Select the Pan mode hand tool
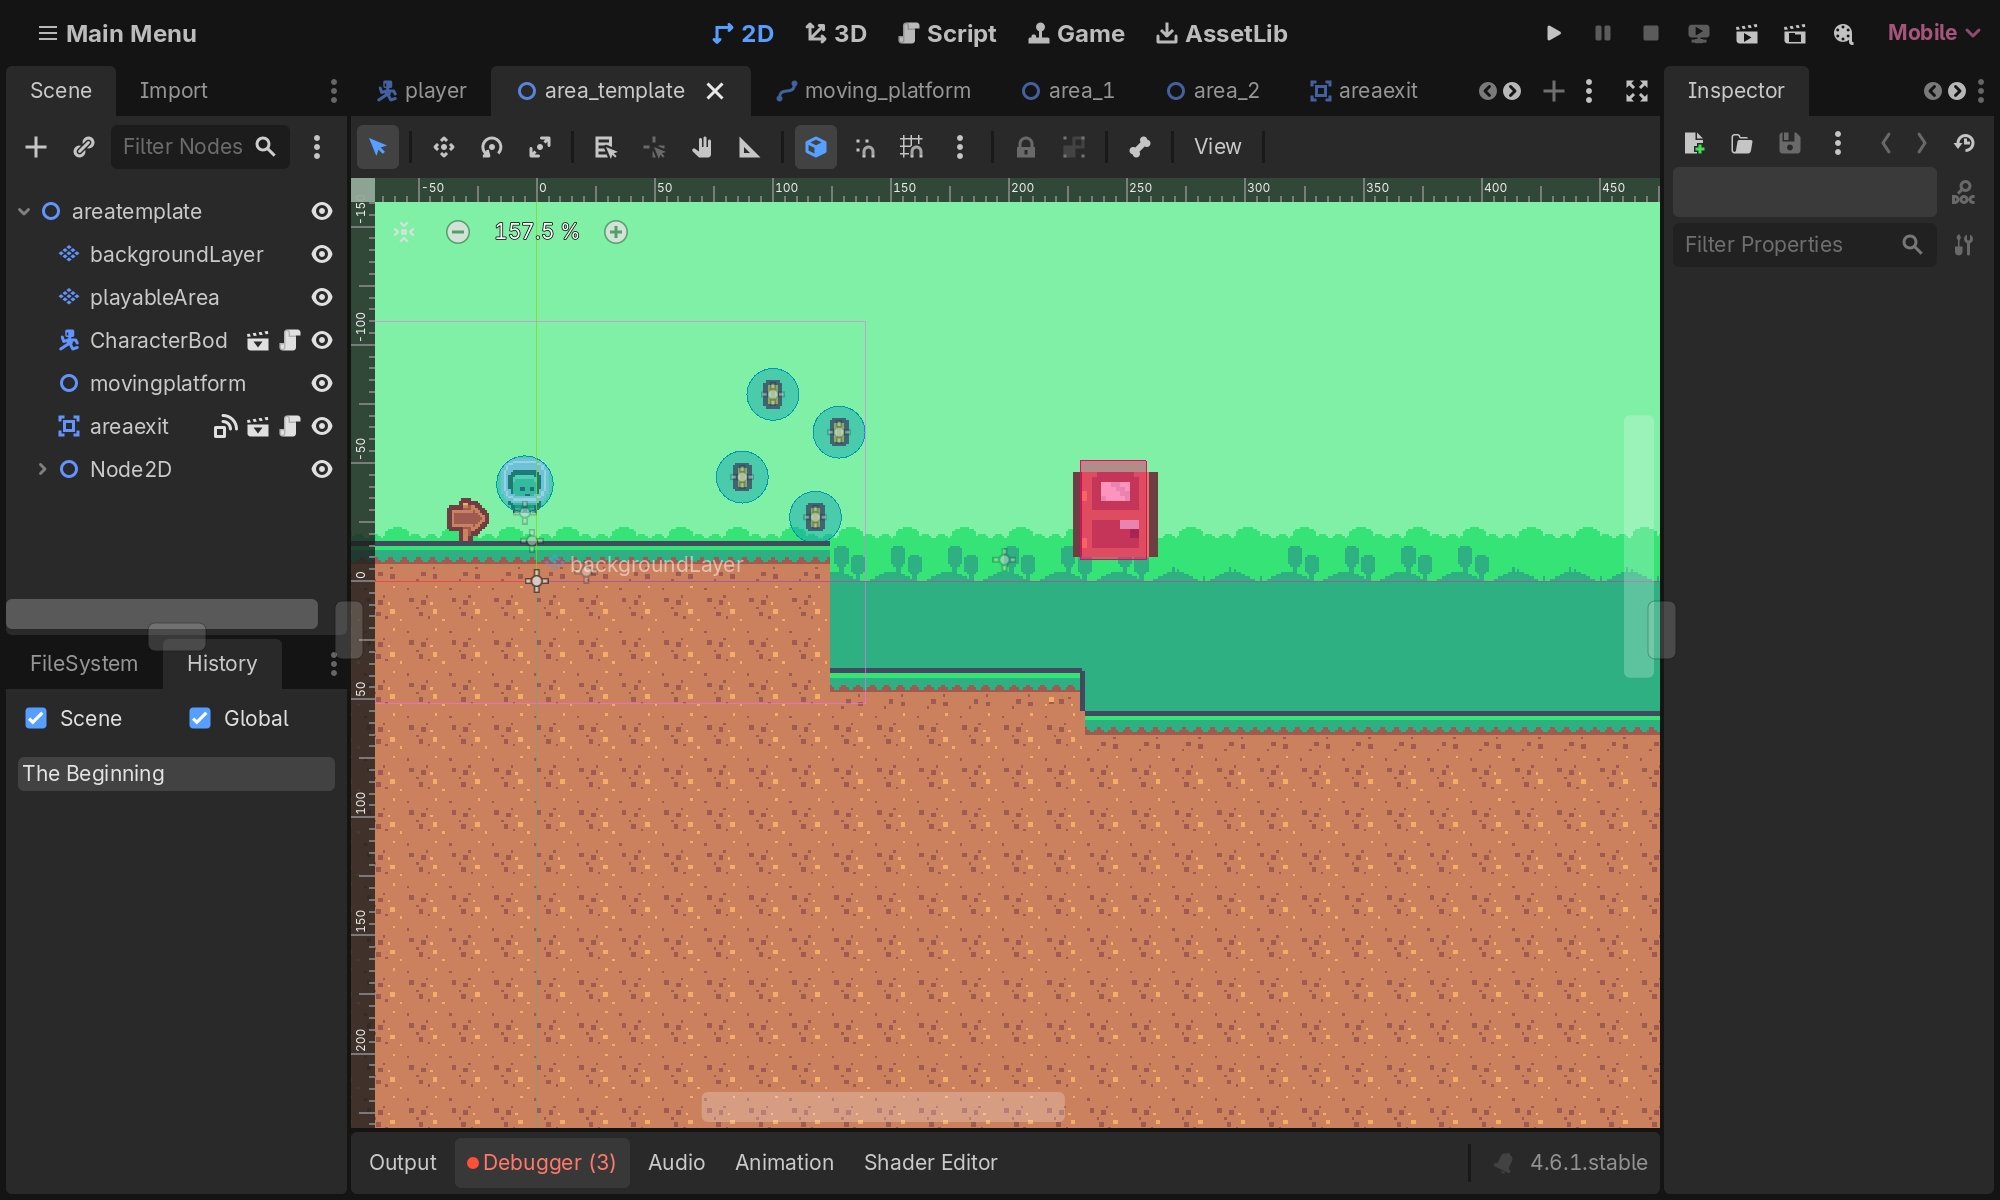Screen dimensions: 2000x1200 click(x=701, y=147)
